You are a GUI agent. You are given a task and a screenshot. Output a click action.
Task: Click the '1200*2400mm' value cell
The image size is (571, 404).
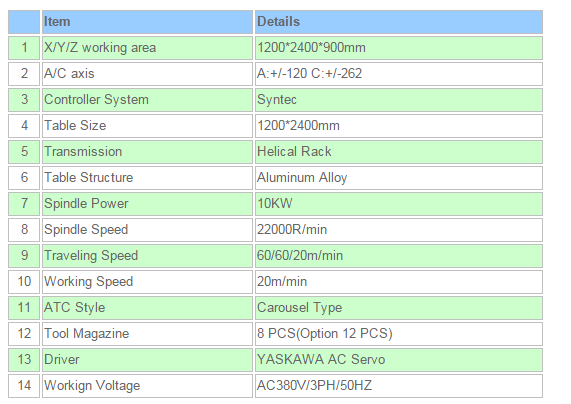(x=399, y=126)
